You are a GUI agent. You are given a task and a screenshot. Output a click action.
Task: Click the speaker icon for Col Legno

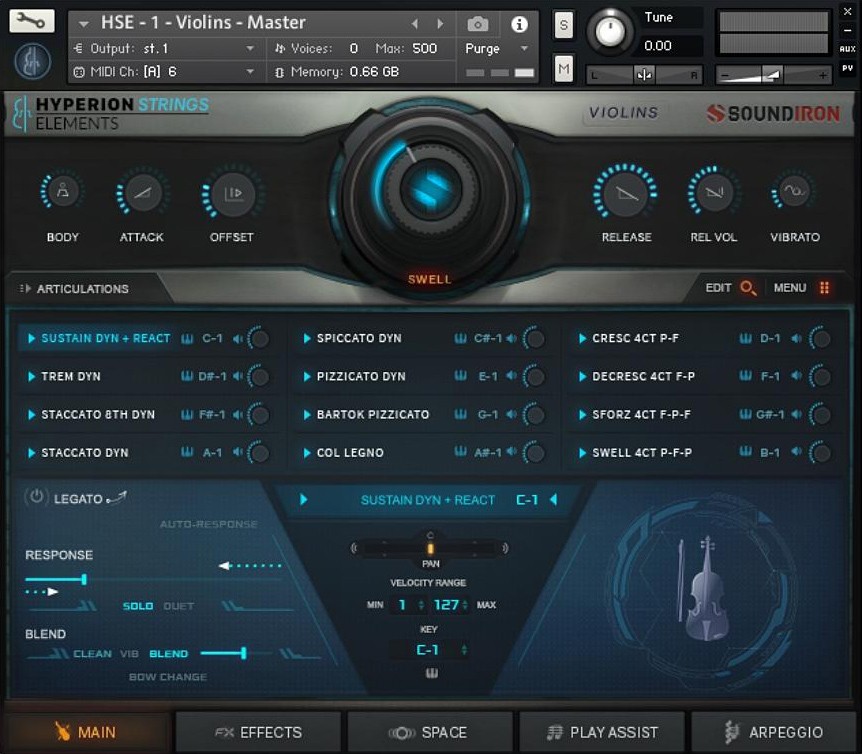(511, 452)
